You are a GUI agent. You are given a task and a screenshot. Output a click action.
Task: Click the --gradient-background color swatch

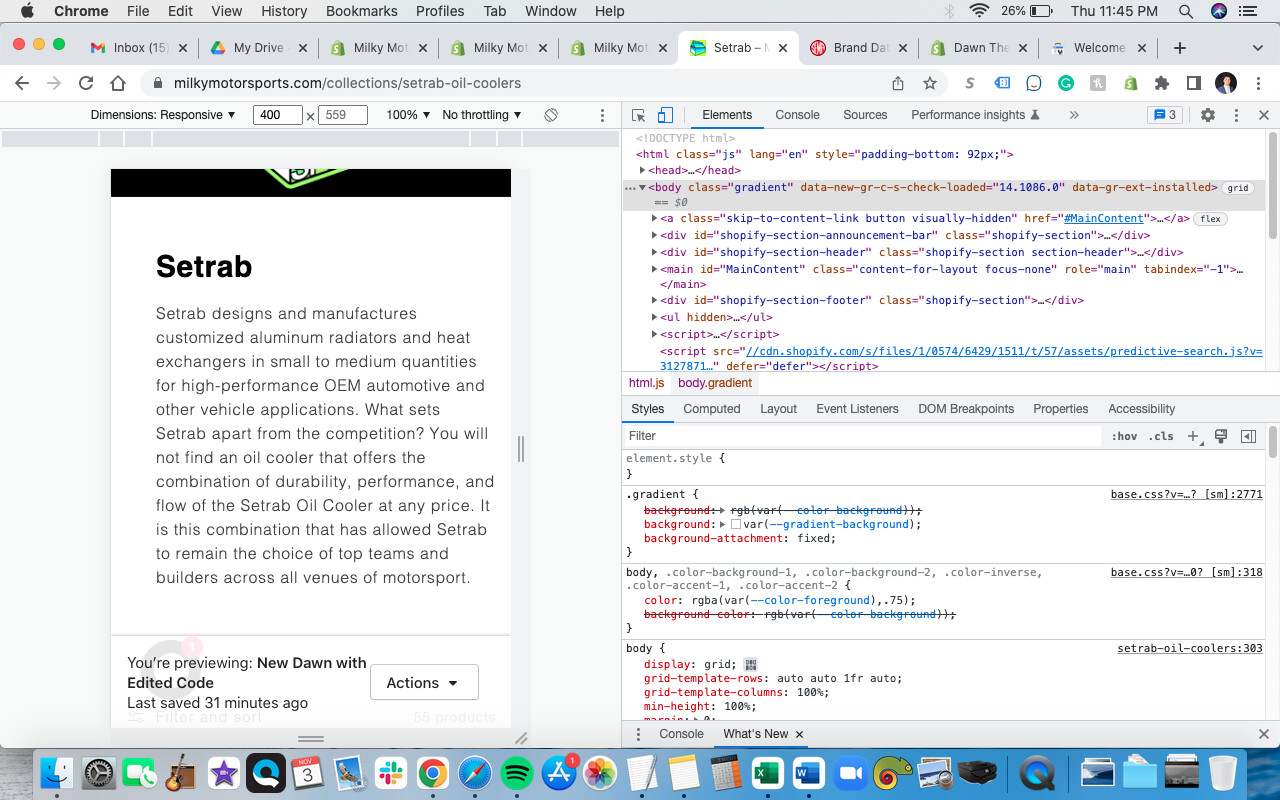coord(736,524)
